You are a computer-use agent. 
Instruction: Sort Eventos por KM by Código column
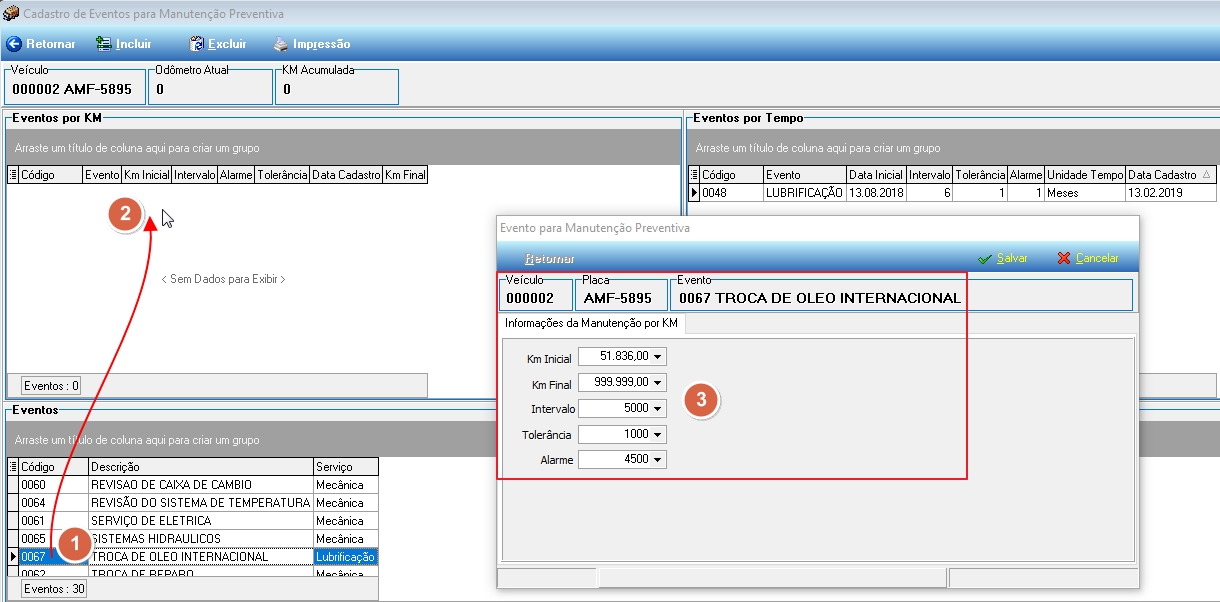click(x=51, y=175)
